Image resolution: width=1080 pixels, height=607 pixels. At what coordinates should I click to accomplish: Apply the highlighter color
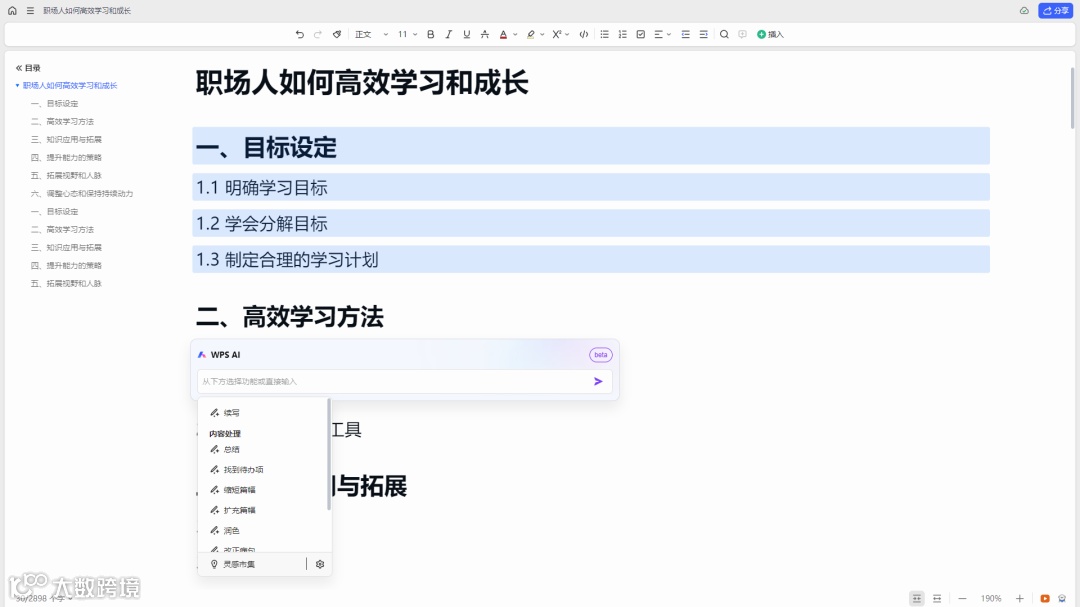tap(530, 34)
